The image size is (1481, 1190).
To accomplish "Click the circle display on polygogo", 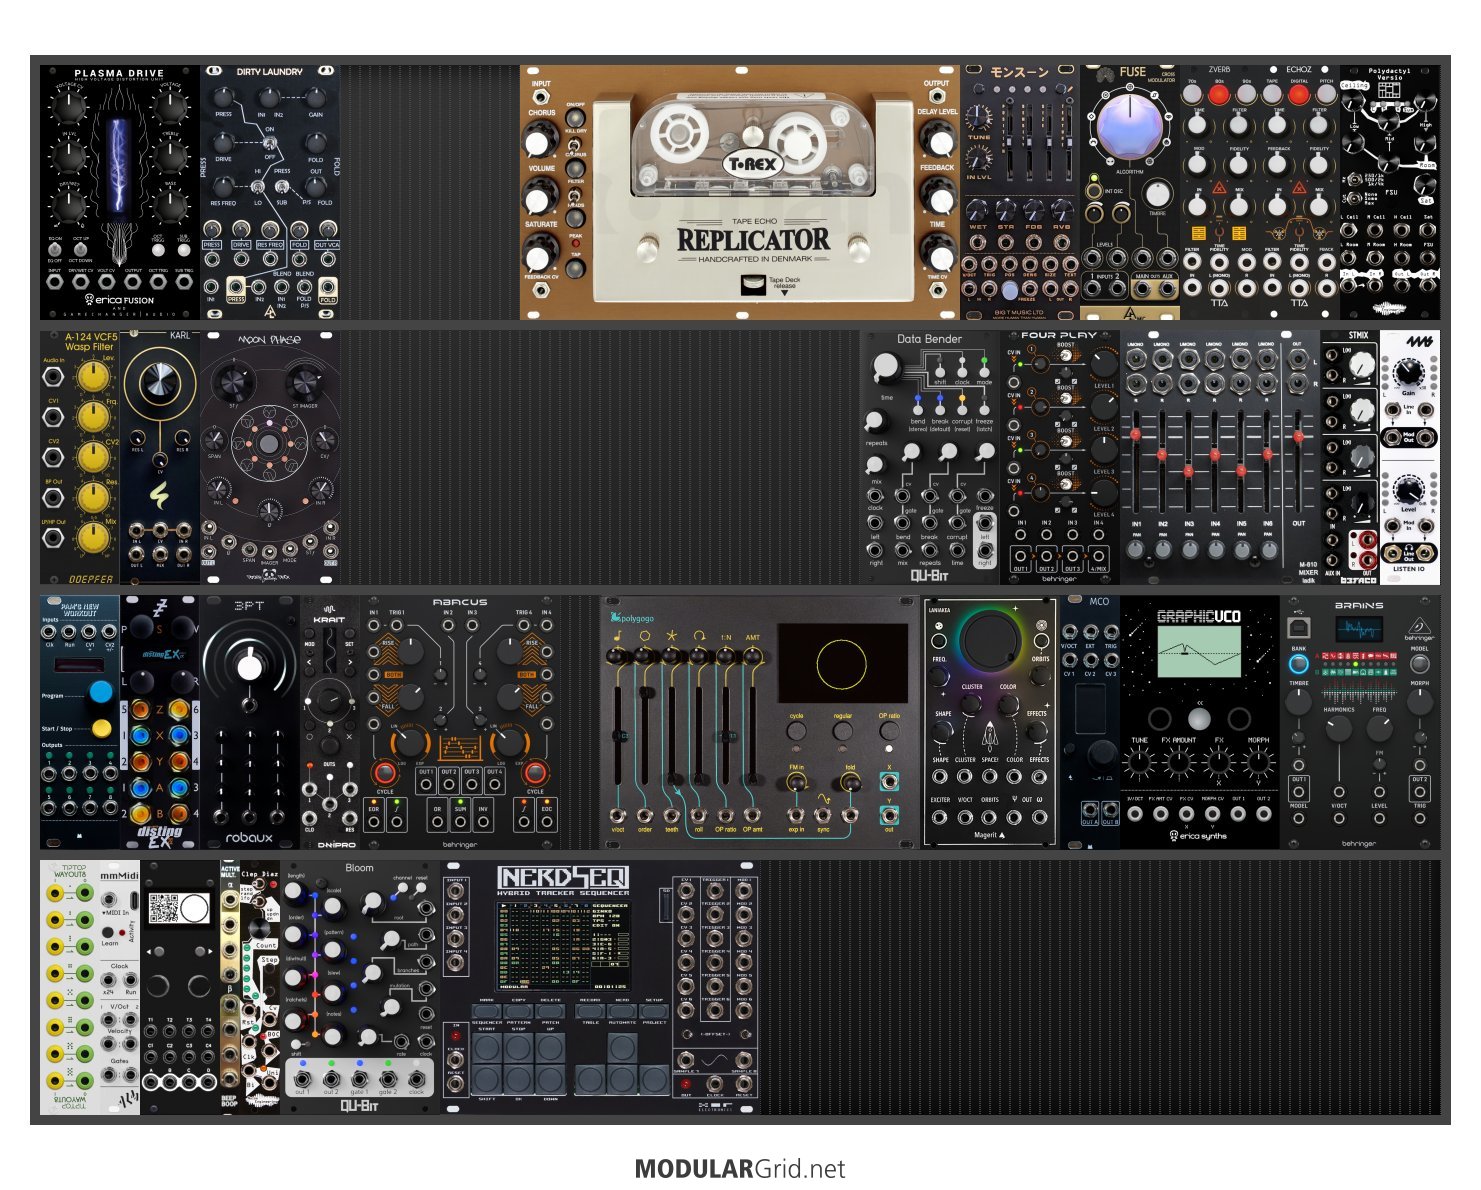I will 841,663.
